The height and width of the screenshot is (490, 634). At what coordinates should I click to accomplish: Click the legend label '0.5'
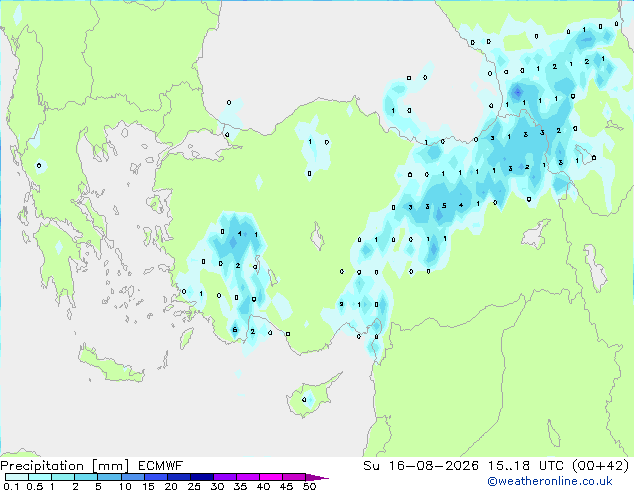[x=34, y=486]
